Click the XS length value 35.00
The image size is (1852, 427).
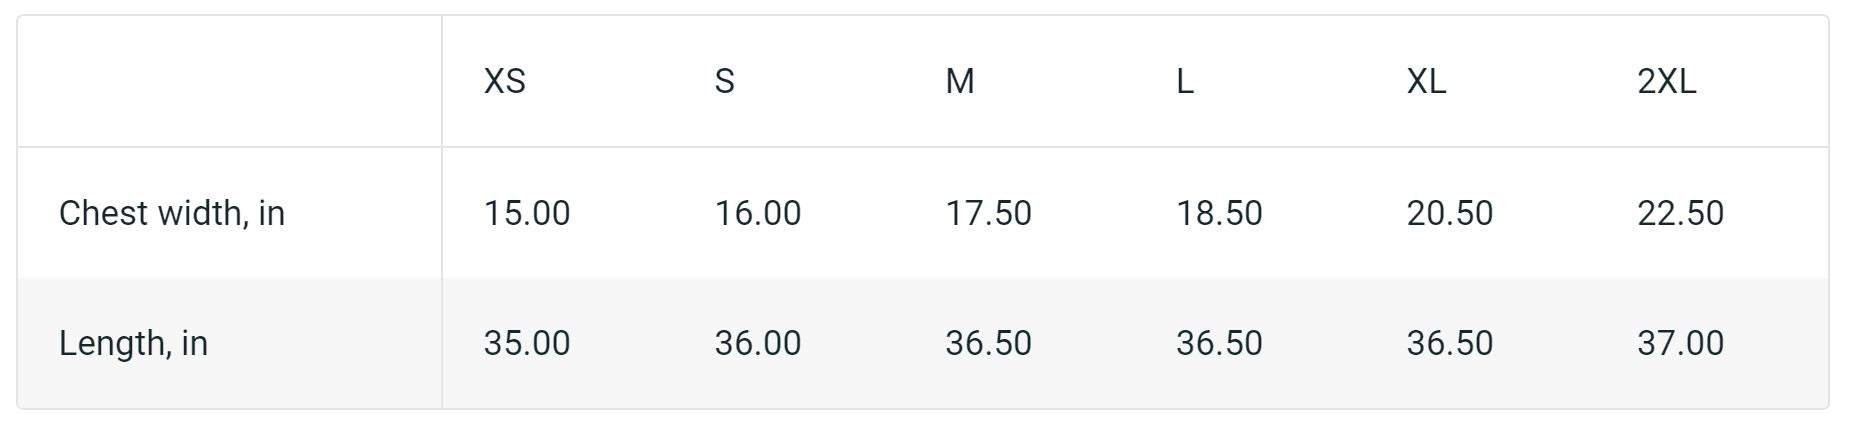click(527, 343)
